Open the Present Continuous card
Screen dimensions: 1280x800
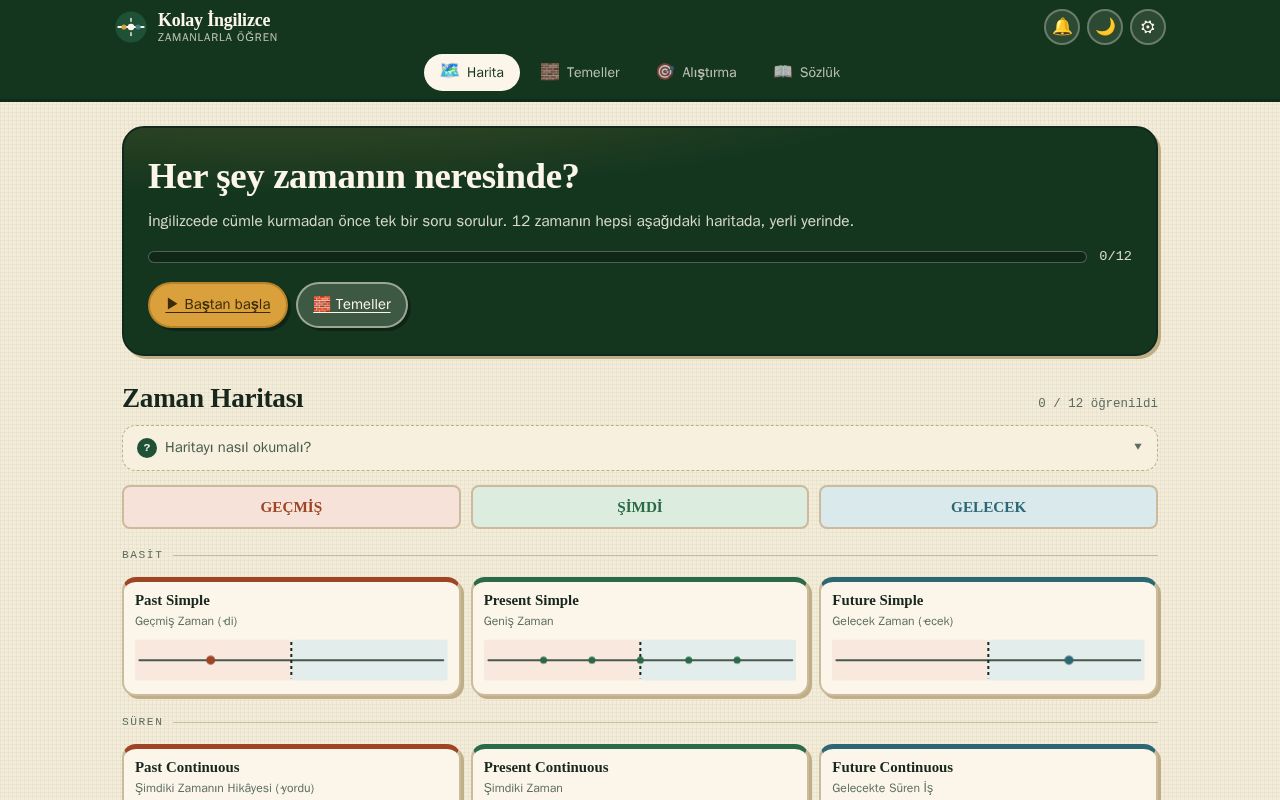(x=640, y=772)
